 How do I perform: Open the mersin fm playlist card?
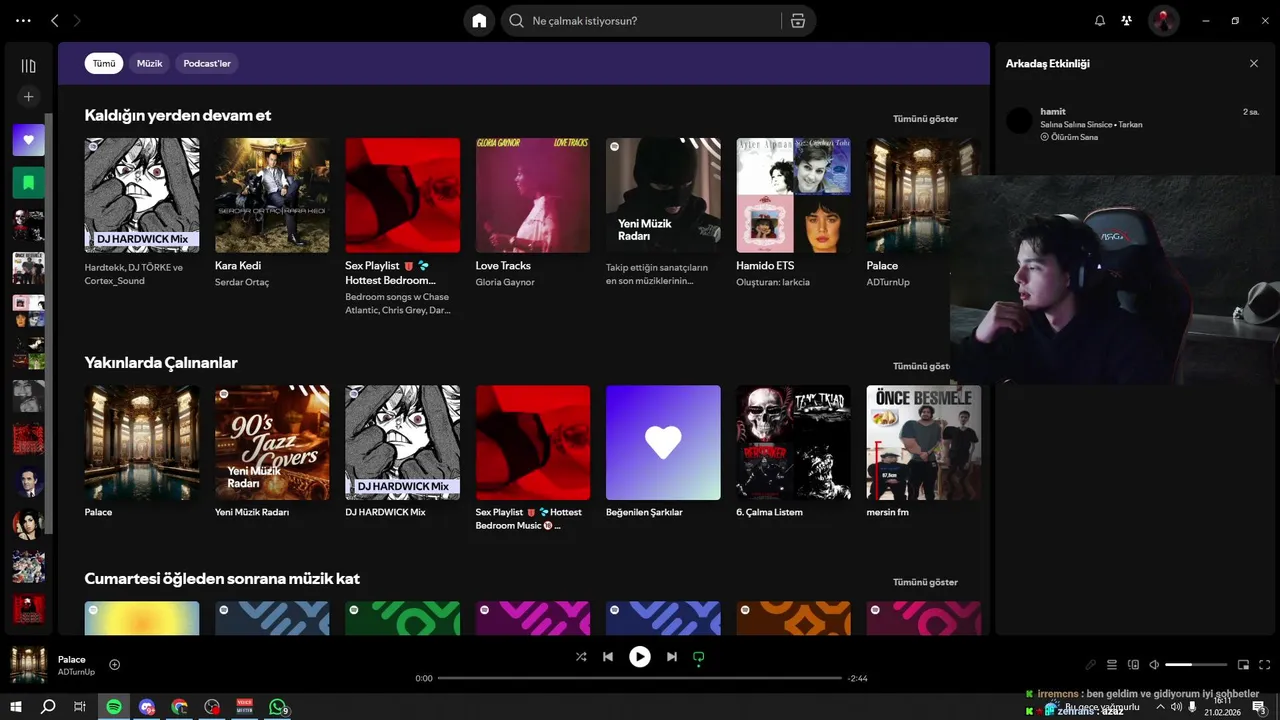[924, 442]
